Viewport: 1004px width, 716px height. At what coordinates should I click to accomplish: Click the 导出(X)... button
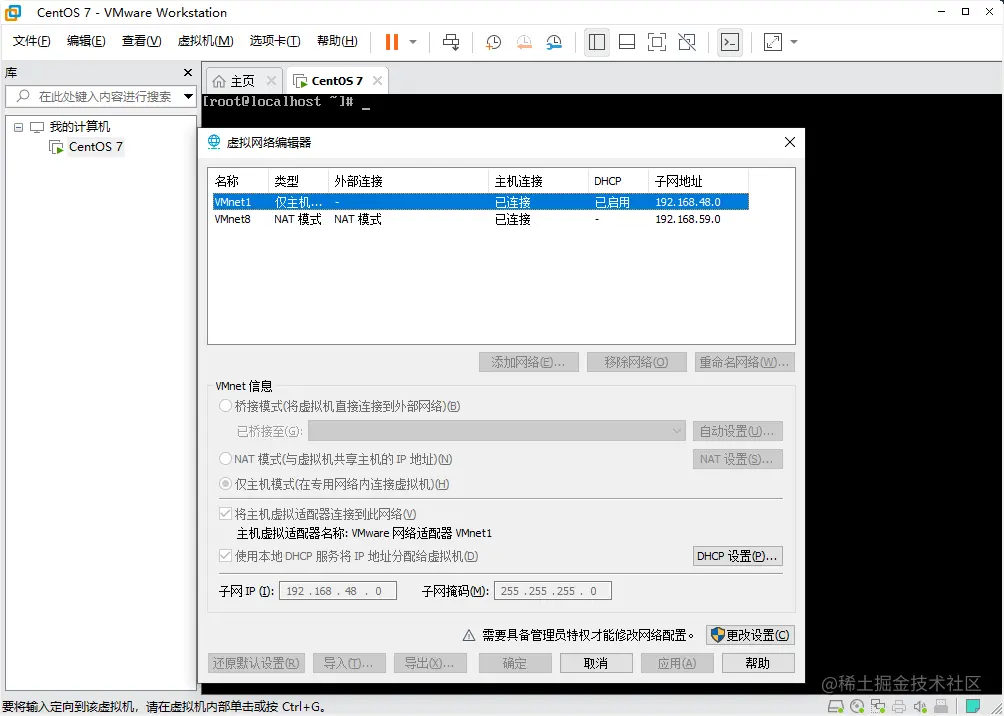430,663
